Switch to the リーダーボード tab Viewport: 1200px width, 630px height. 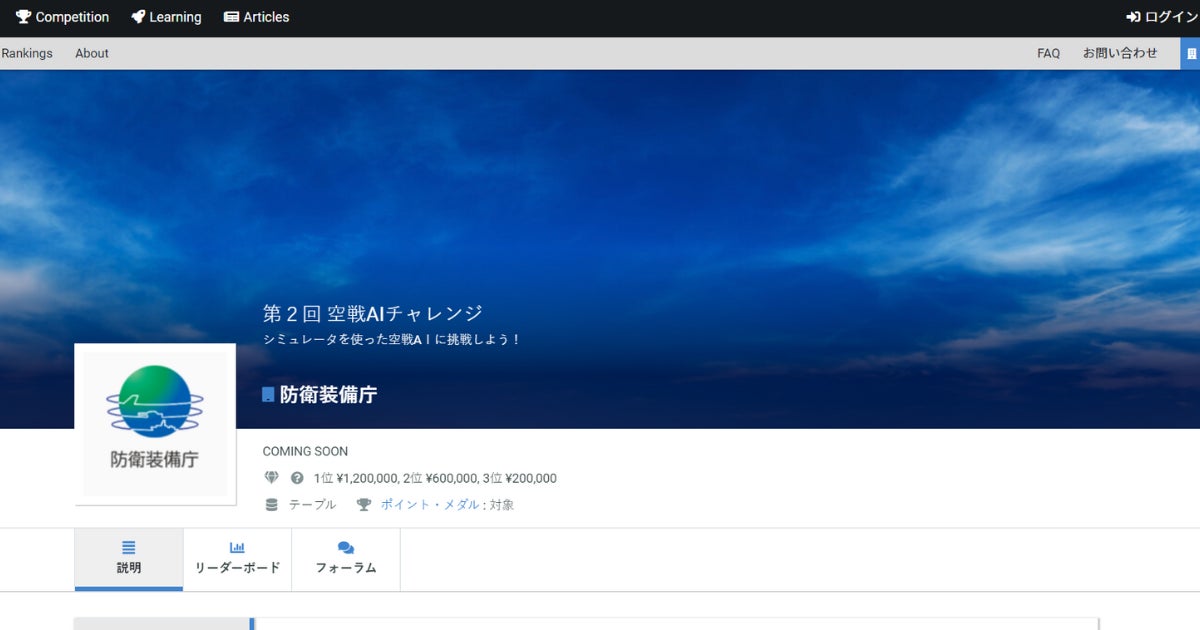pos(238,558)
